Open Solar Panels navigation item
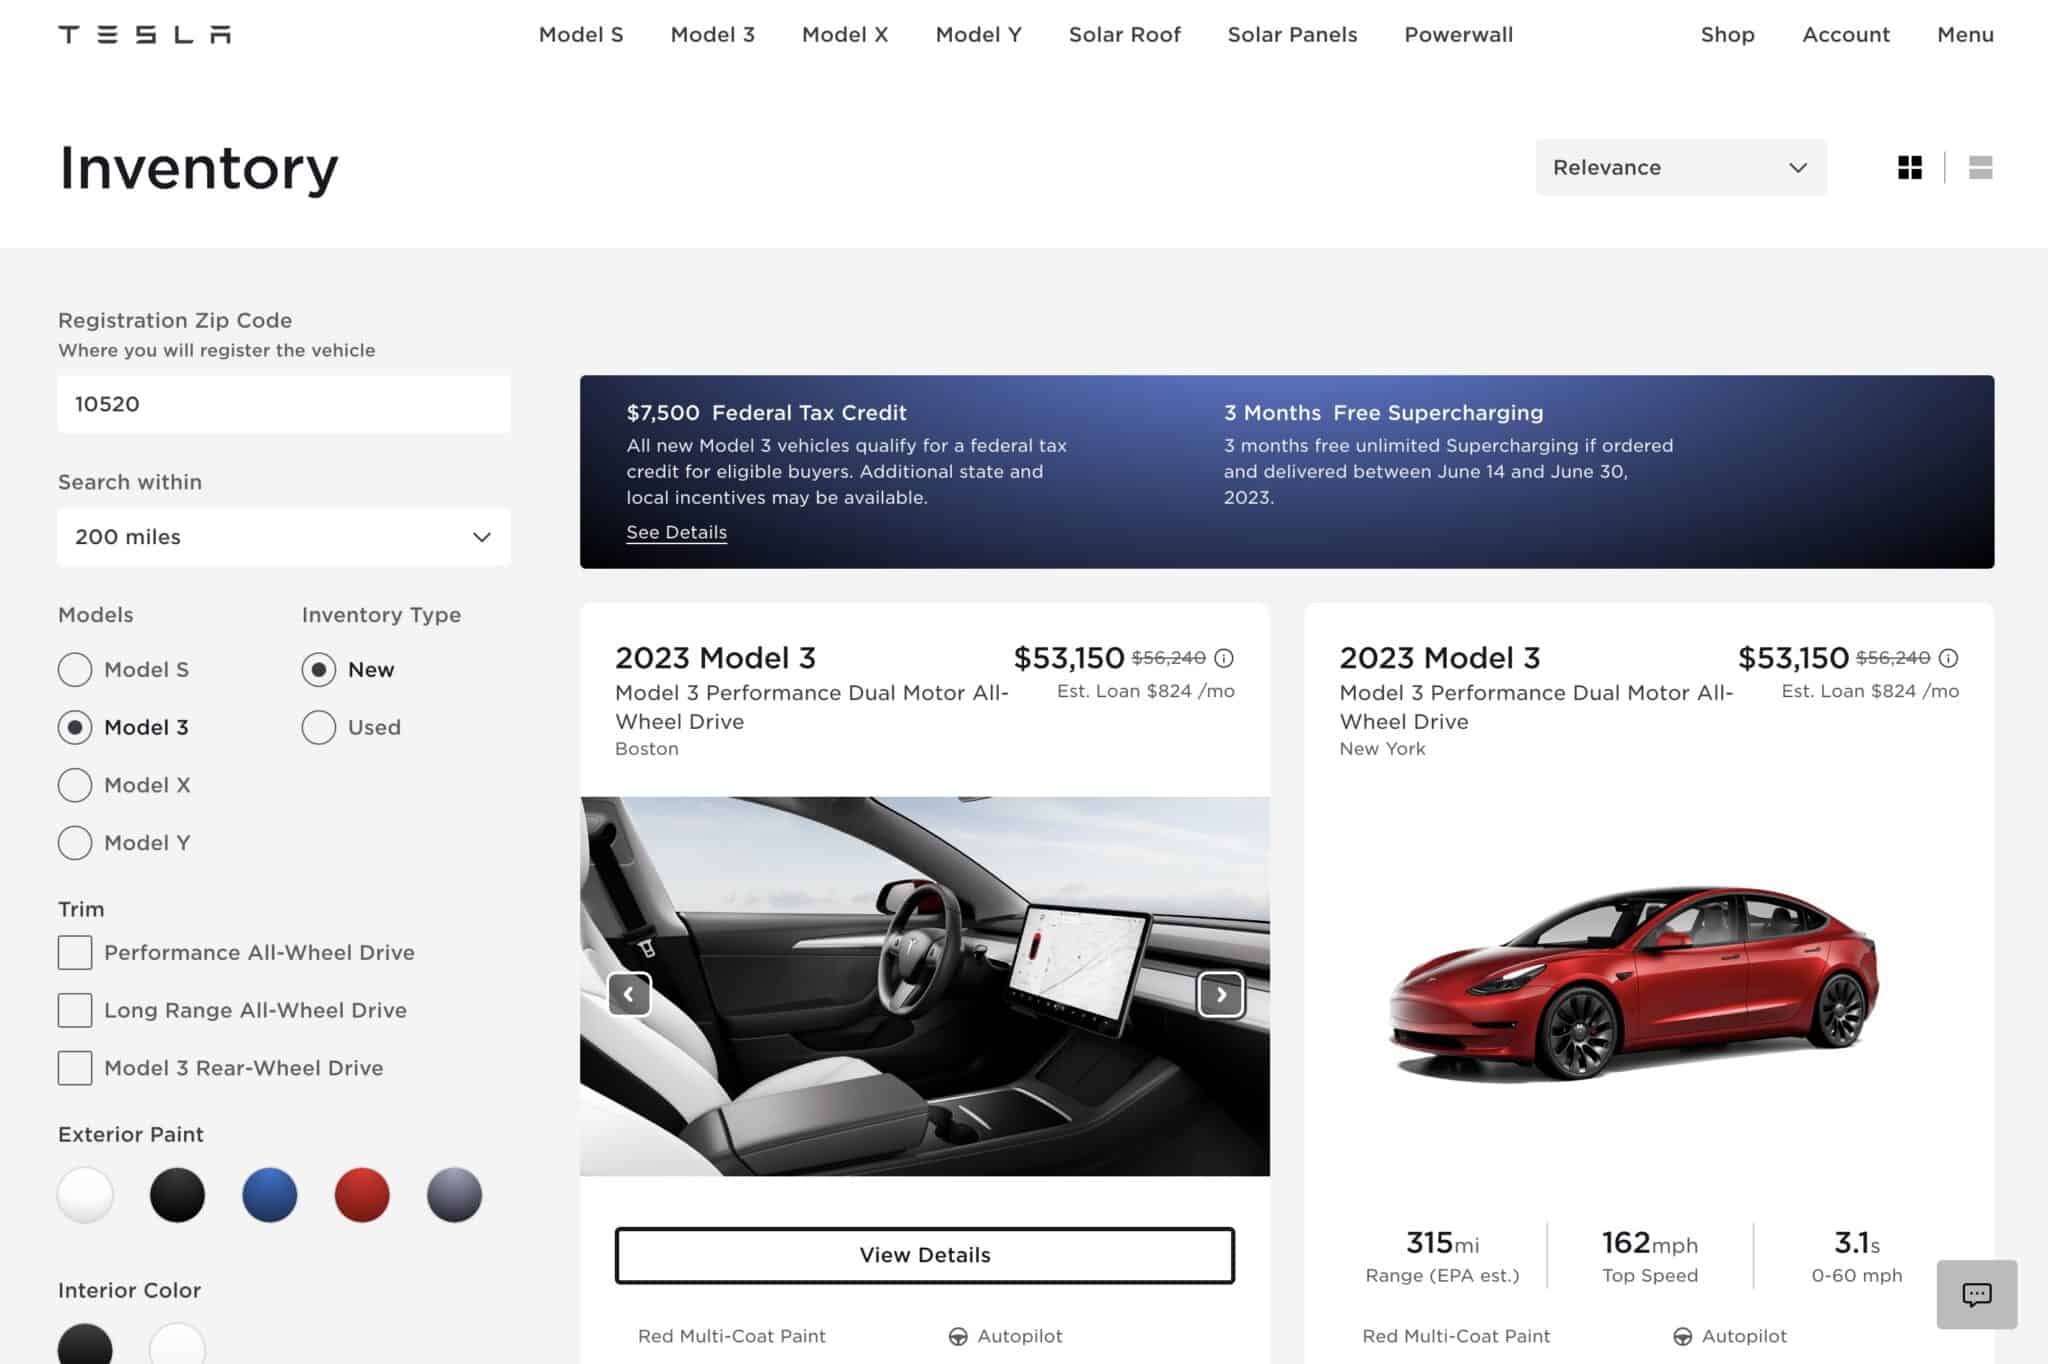Viewport: 2048px width, 1364px height. pyautogui.click(x=1293, y=35)
